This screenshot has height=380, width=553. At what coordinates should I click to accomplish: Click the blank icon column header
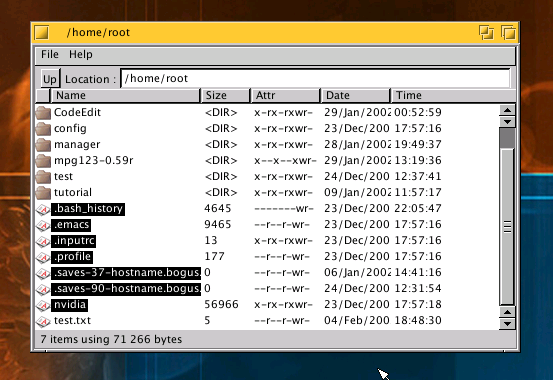click(43, 95)
